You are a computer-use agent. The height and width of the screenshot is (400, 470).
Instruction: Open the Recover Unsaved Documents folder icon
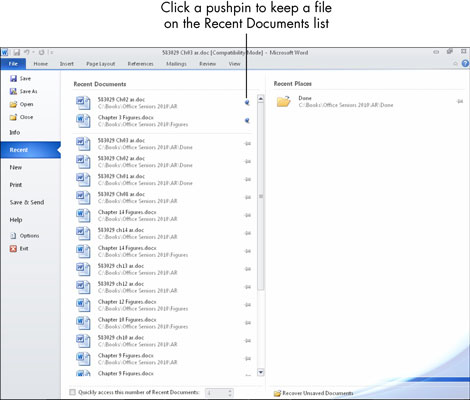(277, 393)
